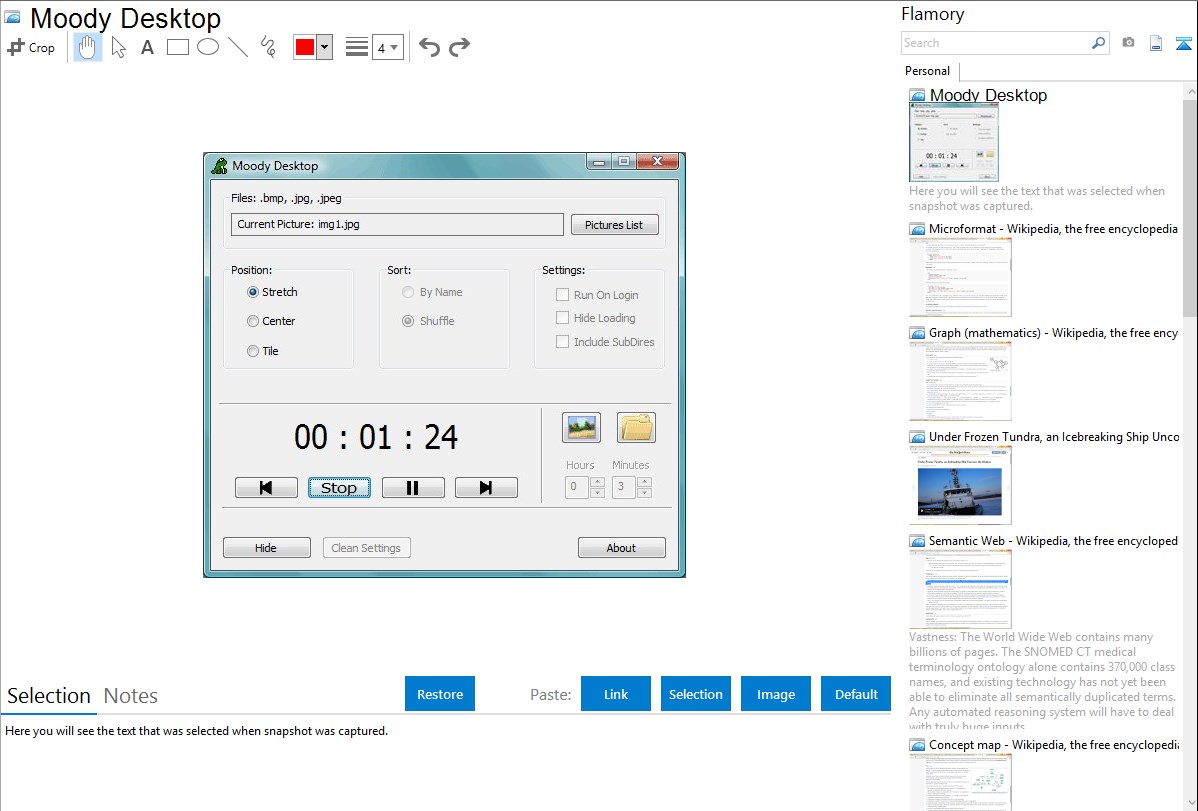The height and width of the screenshot is (811, 1198).
Task: Select the arrow pointer tool
Action: [x=118, y=47]
